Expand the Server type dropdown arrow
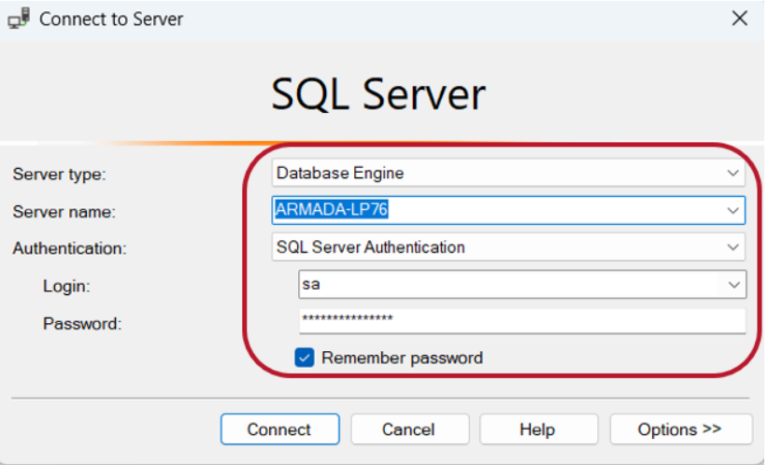Image resolution: width=768 pixels, height=465 pixels. [733, 173]
